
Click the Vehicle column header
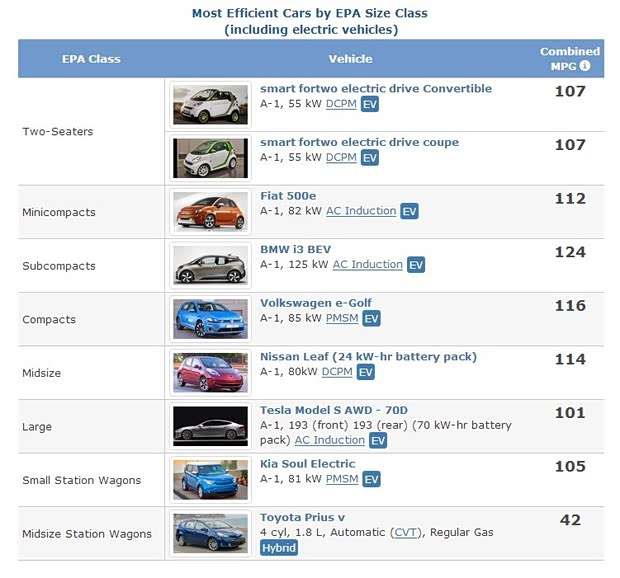(x=350, y=59)
